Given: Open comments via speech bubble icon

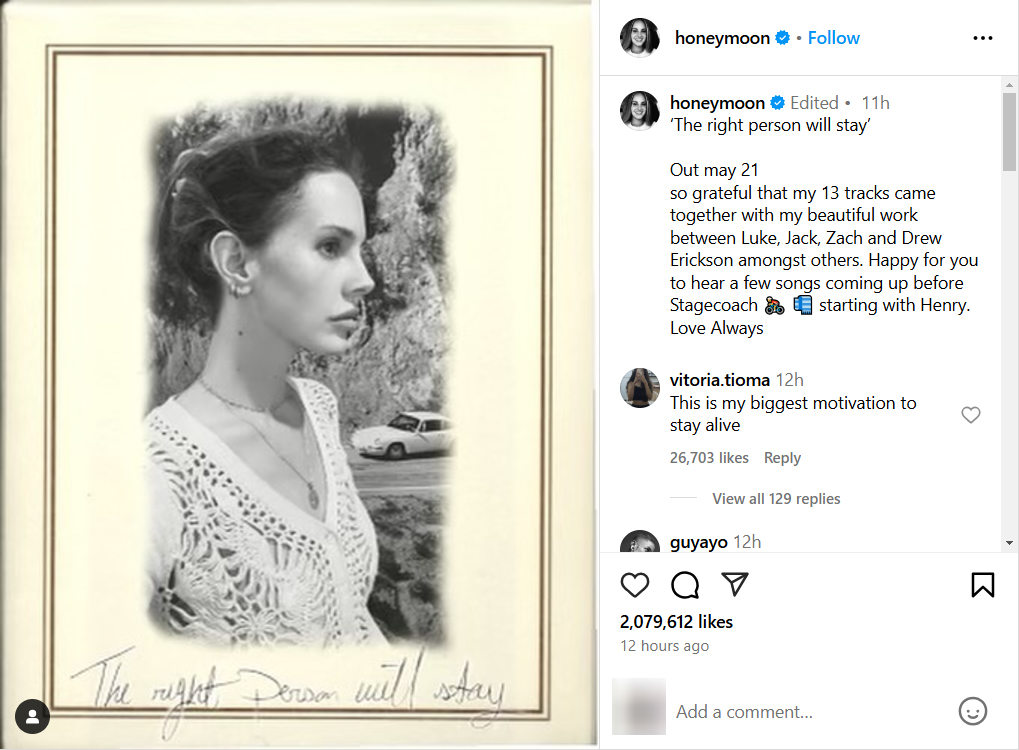Looking at the screenshot, I should pyautogui.click(x=685, y=584).
